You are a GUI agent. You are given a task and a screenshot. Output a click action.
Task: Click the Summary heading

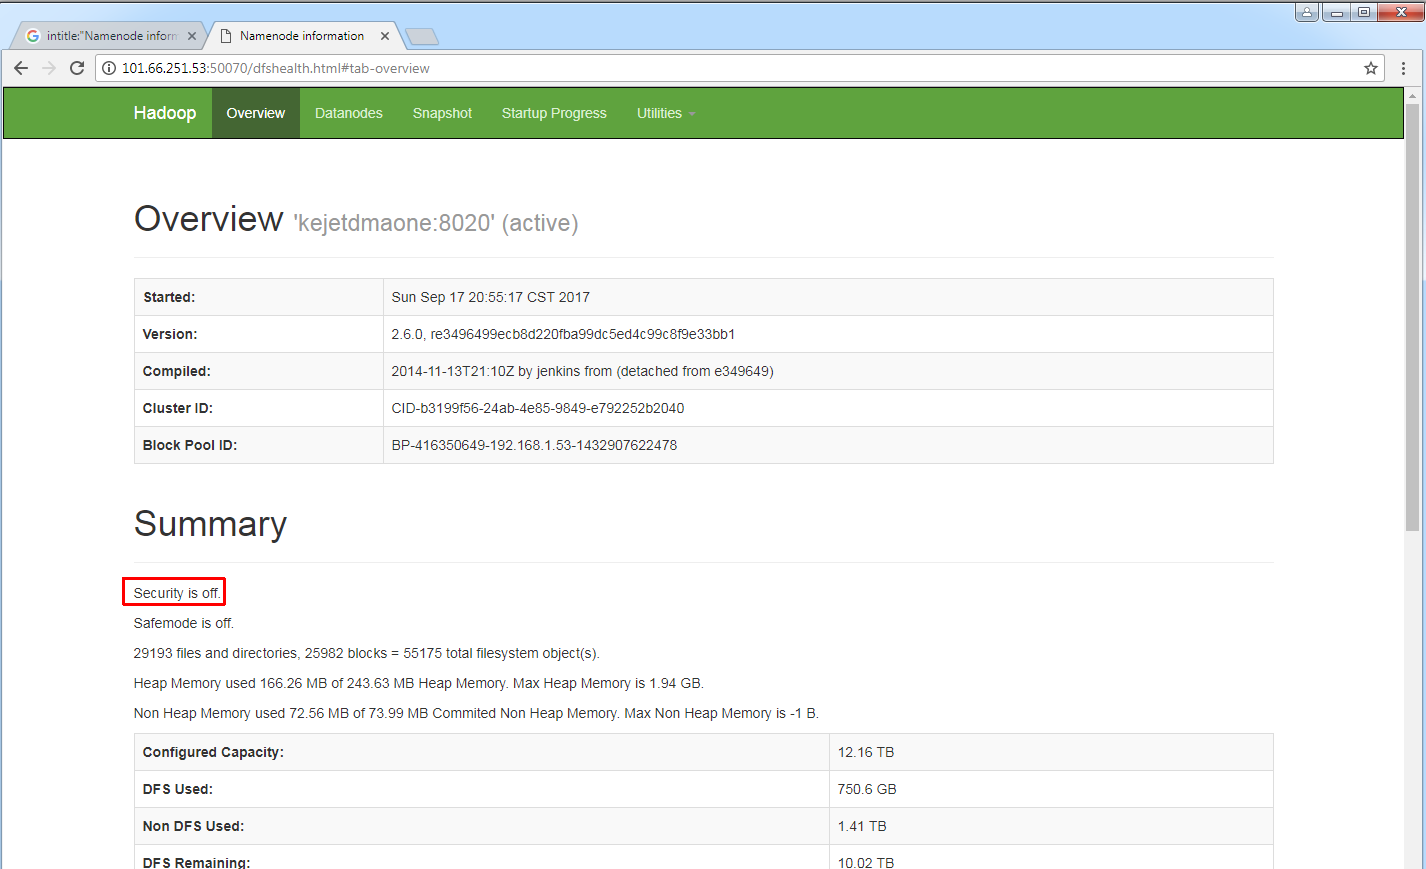211,524
